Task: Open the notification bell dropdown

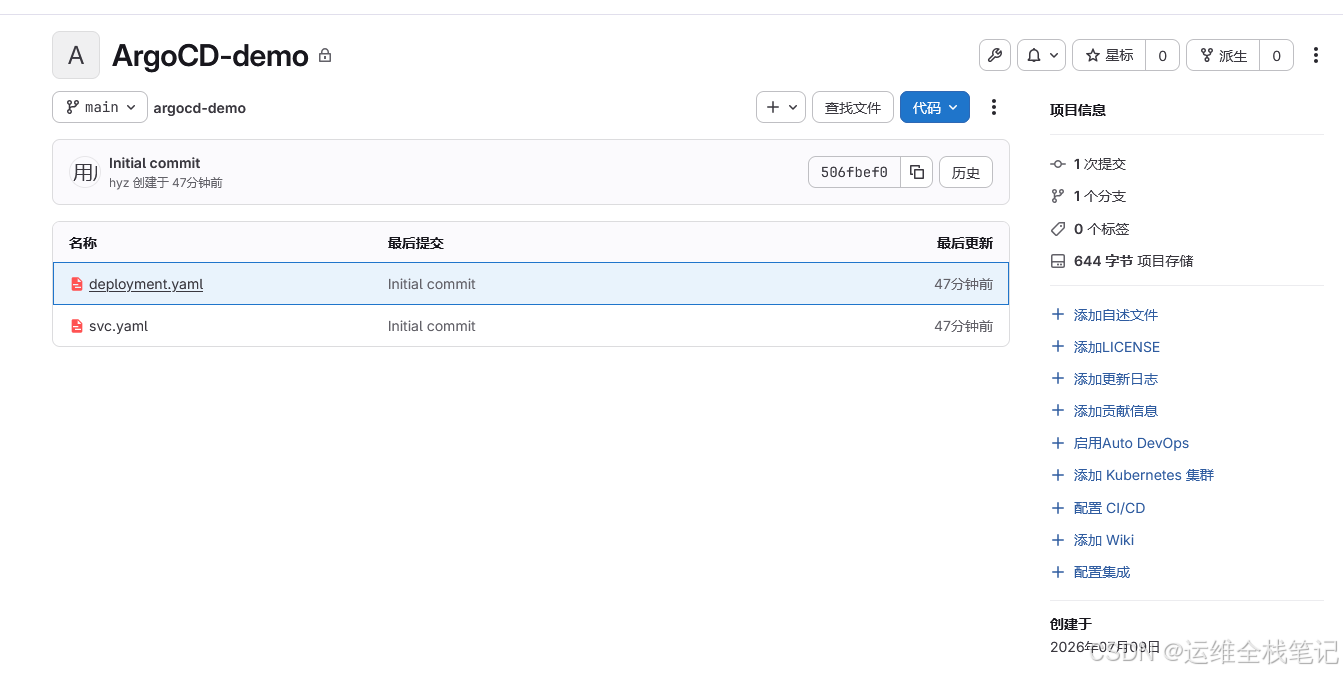Action: tap(1041, 55)
